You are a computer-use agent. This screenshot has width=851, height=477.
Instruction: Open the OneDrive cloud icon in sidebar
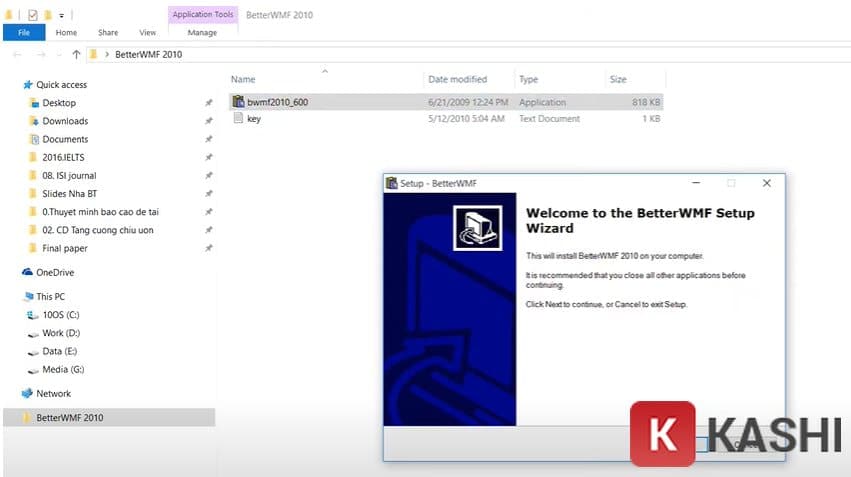coord(27,272)
